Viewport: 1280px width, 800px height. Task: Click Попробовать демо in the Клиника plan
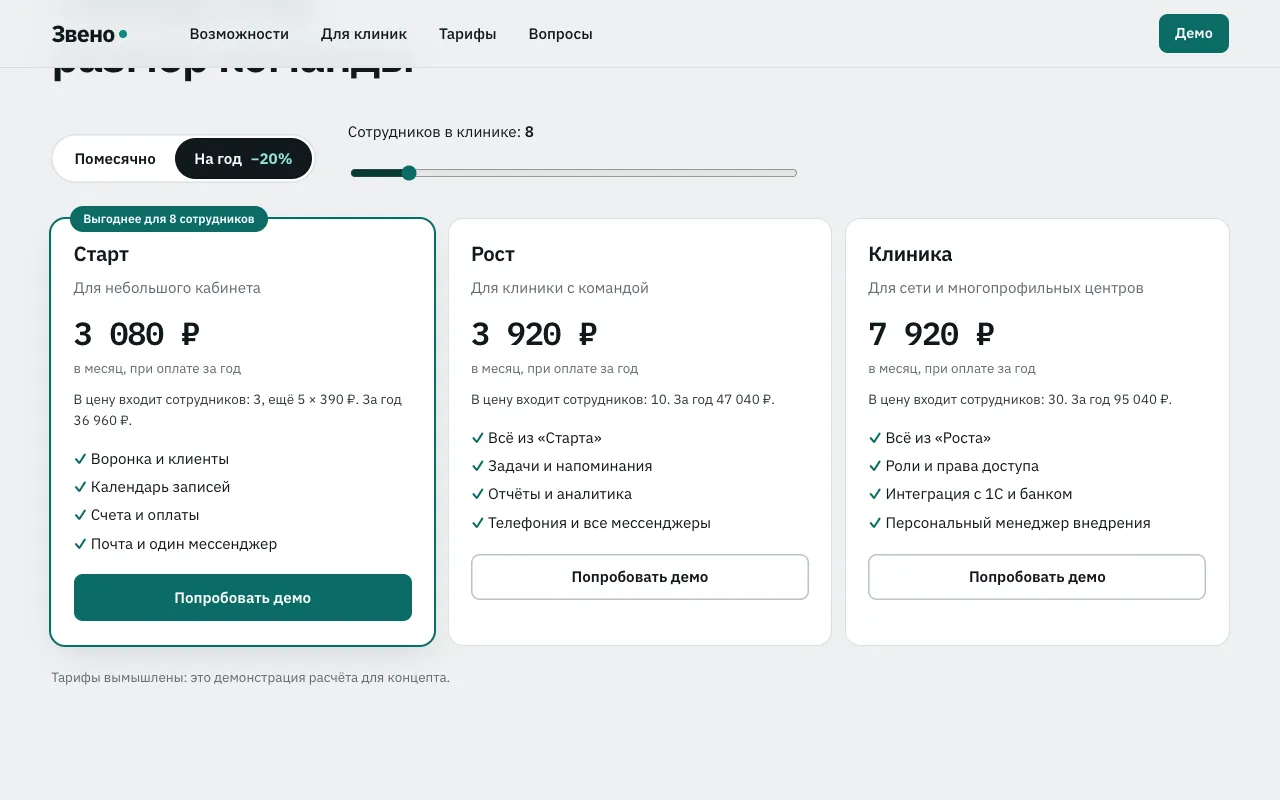[1037, 577]
